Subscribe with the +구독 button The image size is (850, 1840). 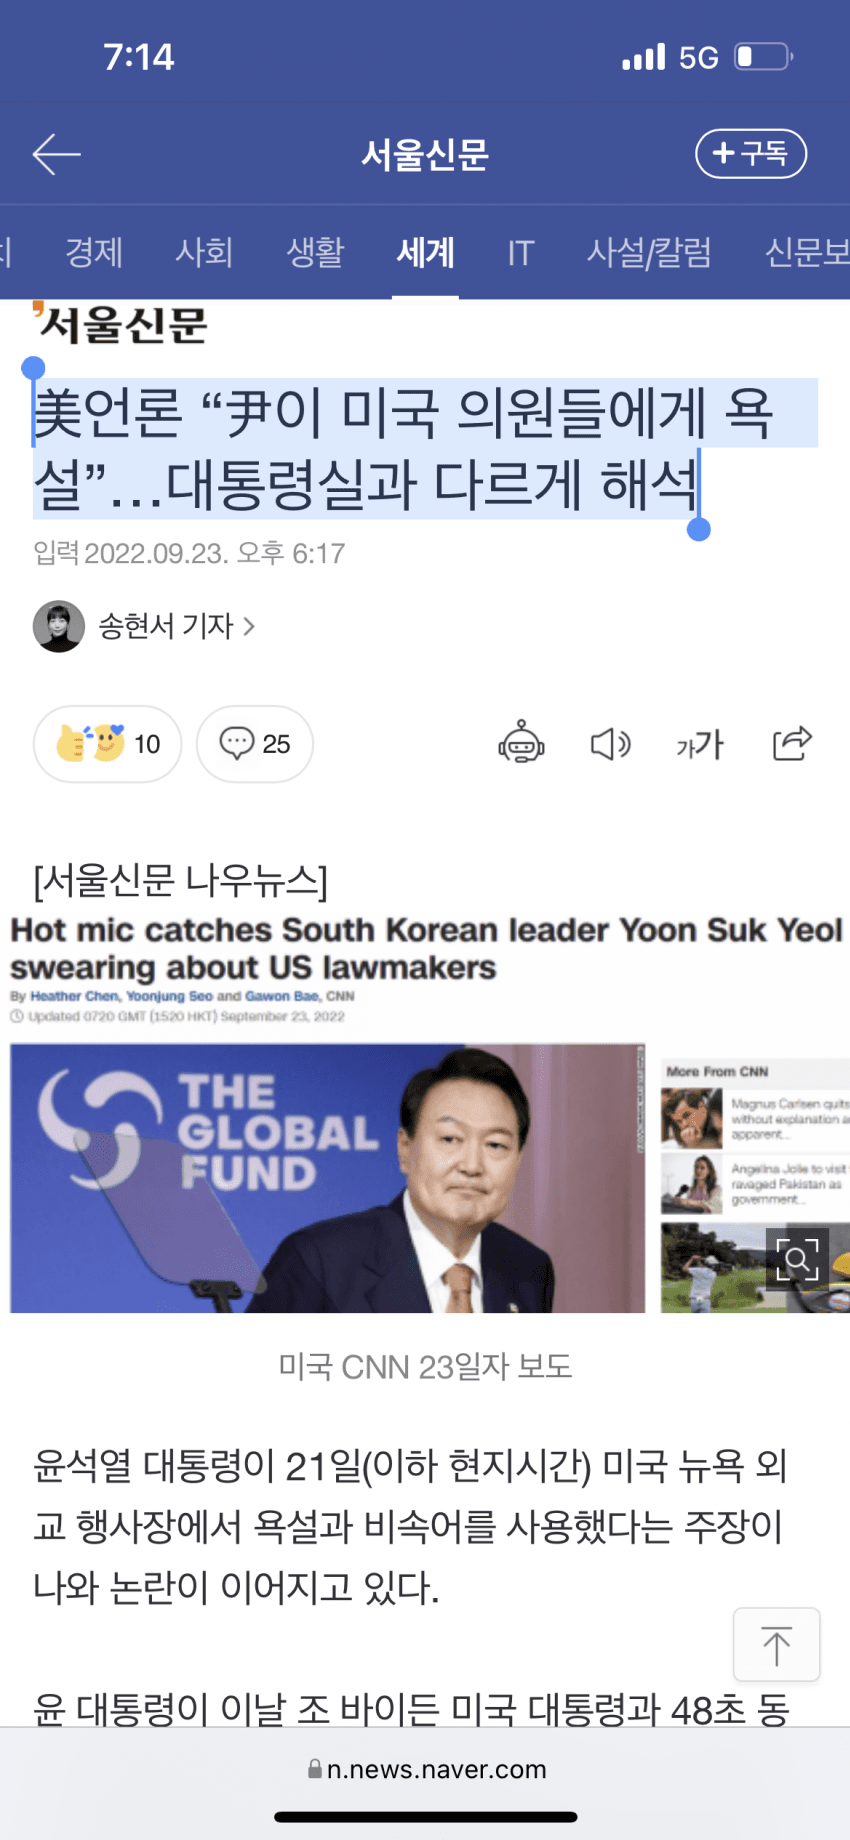(751, 153)
